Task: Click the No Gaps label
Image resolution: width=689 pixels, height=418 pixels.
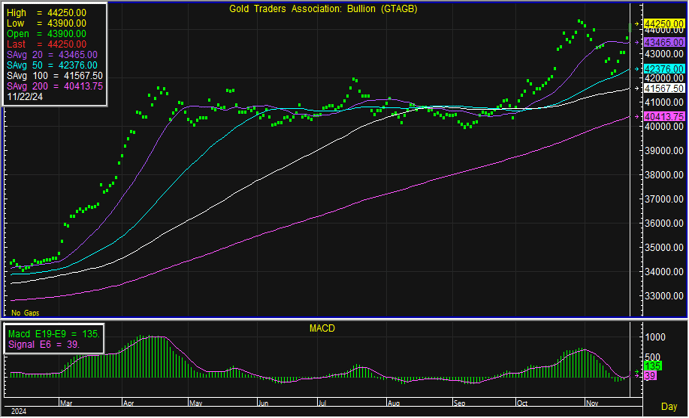Action: tap(24, 313)
